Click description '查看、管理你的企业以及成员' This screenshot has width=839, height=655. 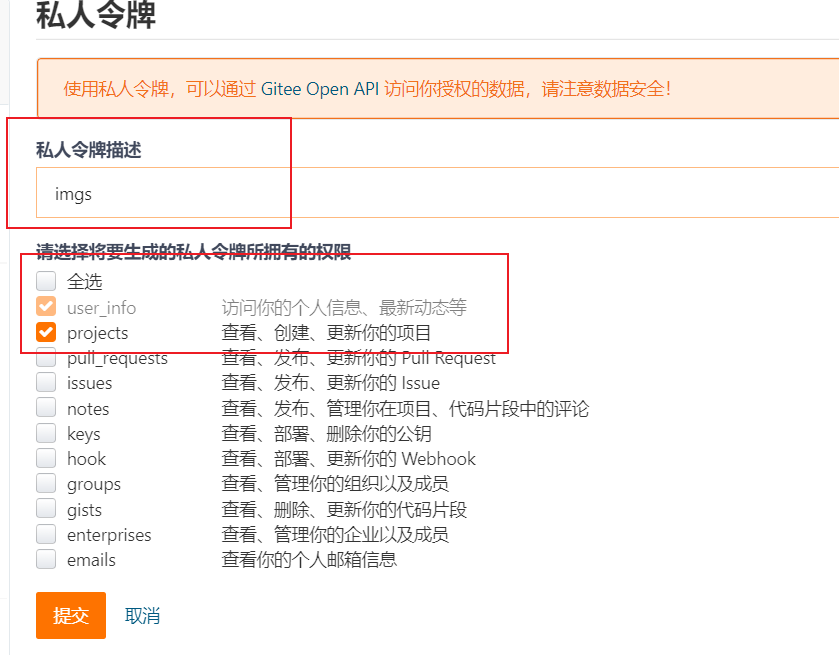[335, 535]
